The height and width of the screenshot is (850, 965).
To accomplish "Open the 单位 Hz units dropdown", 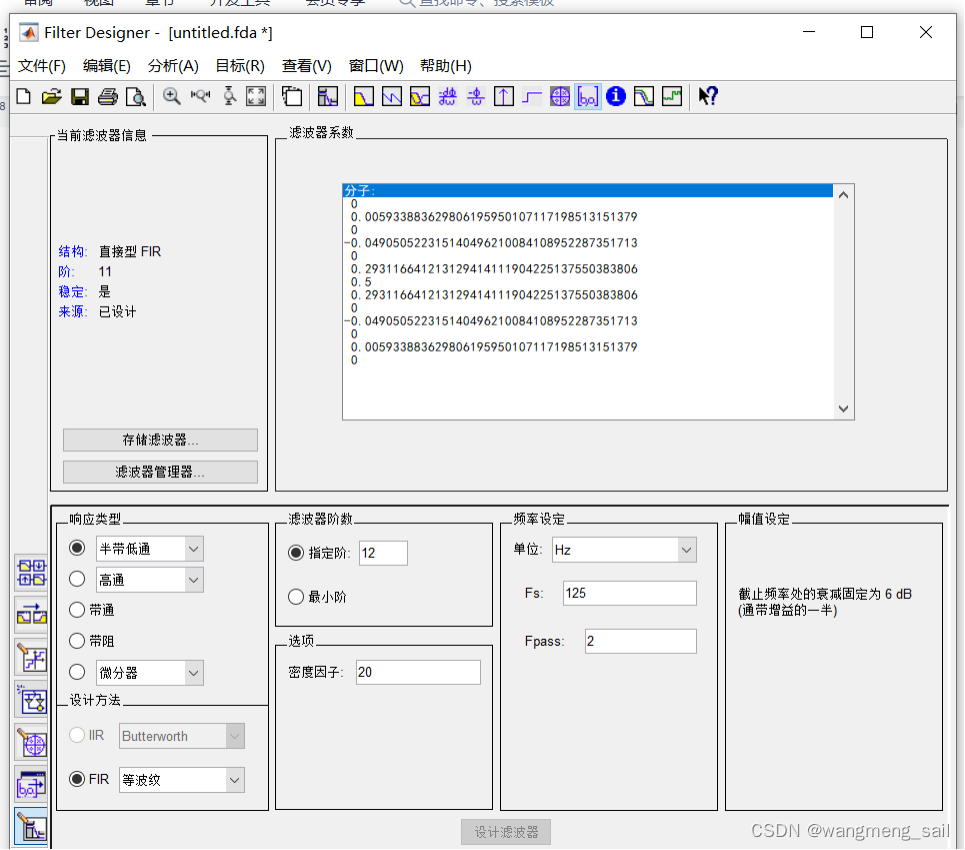I will pyautogui.click(x=686, y=550).
